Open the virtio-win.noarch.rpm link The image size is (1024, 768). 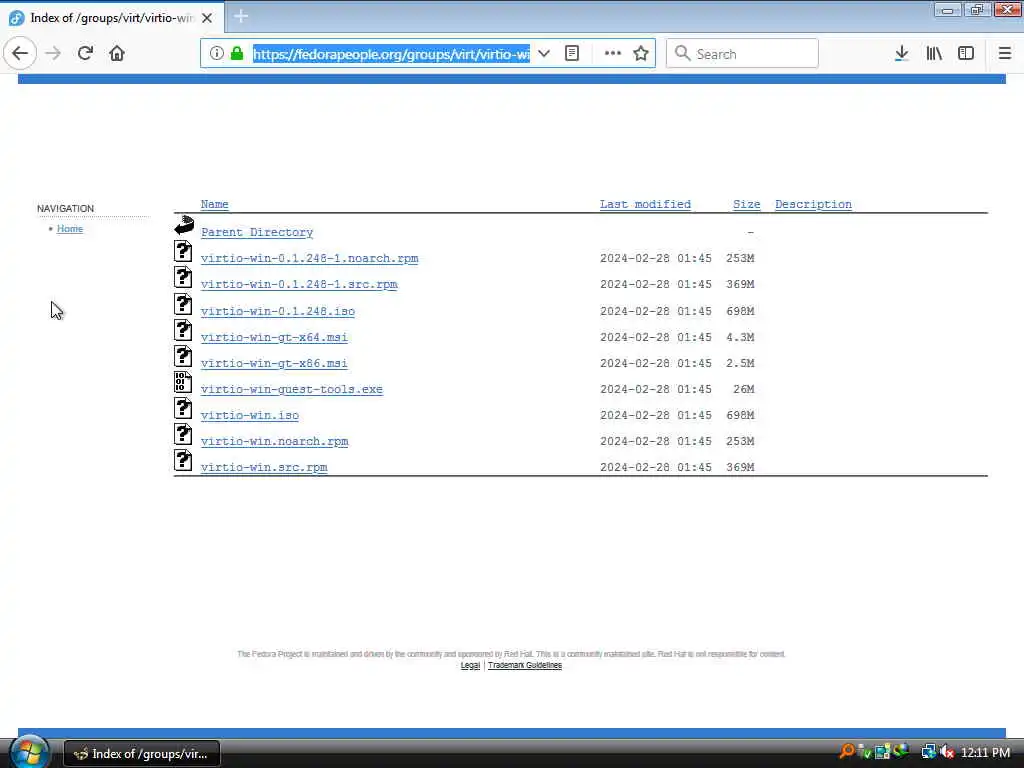[274, 441]
